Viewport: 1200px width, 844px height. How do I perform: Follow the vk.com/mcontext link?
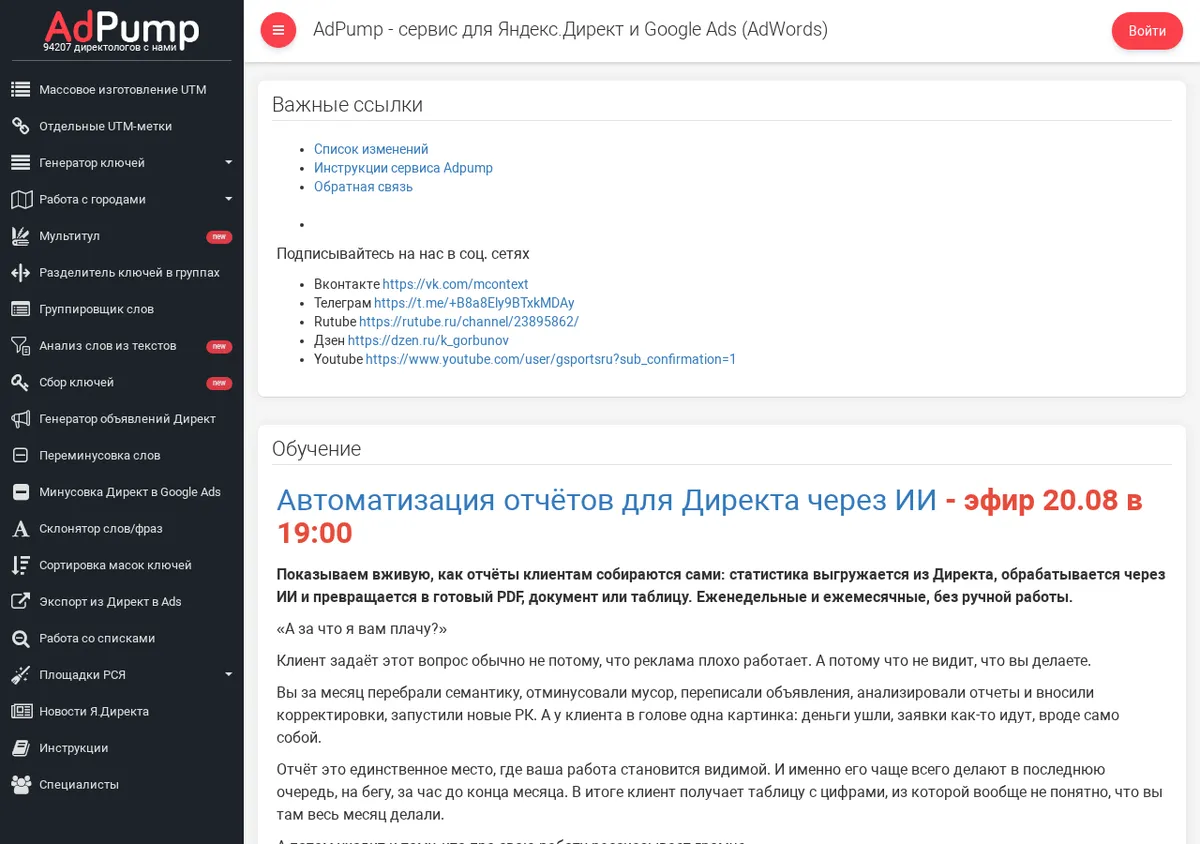pos(455,284)
